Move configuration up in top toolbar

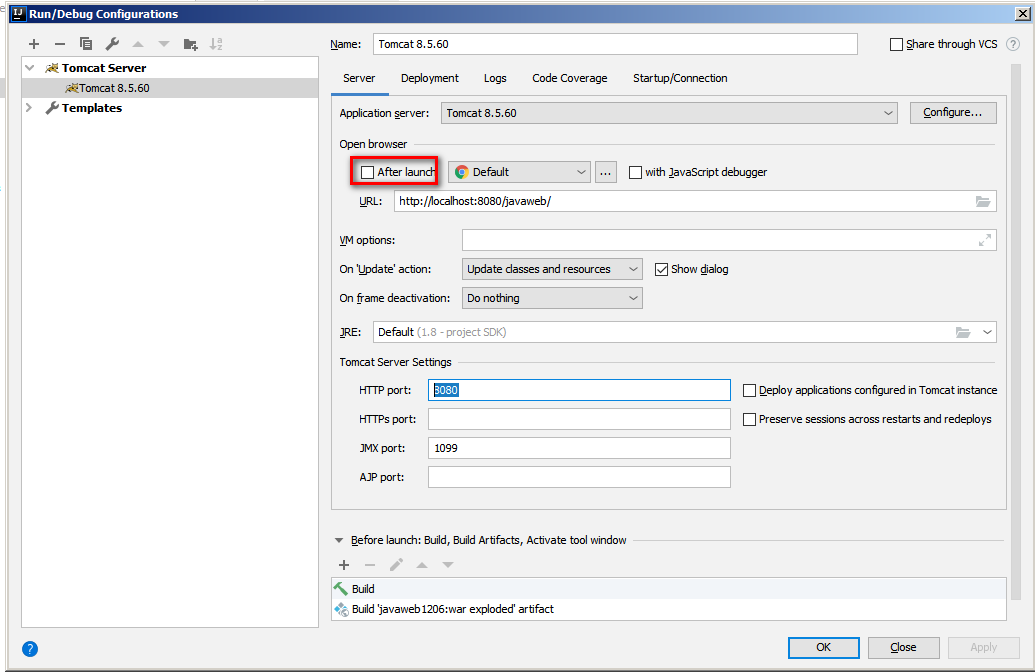pyautogui.click(x=138, y=44)
